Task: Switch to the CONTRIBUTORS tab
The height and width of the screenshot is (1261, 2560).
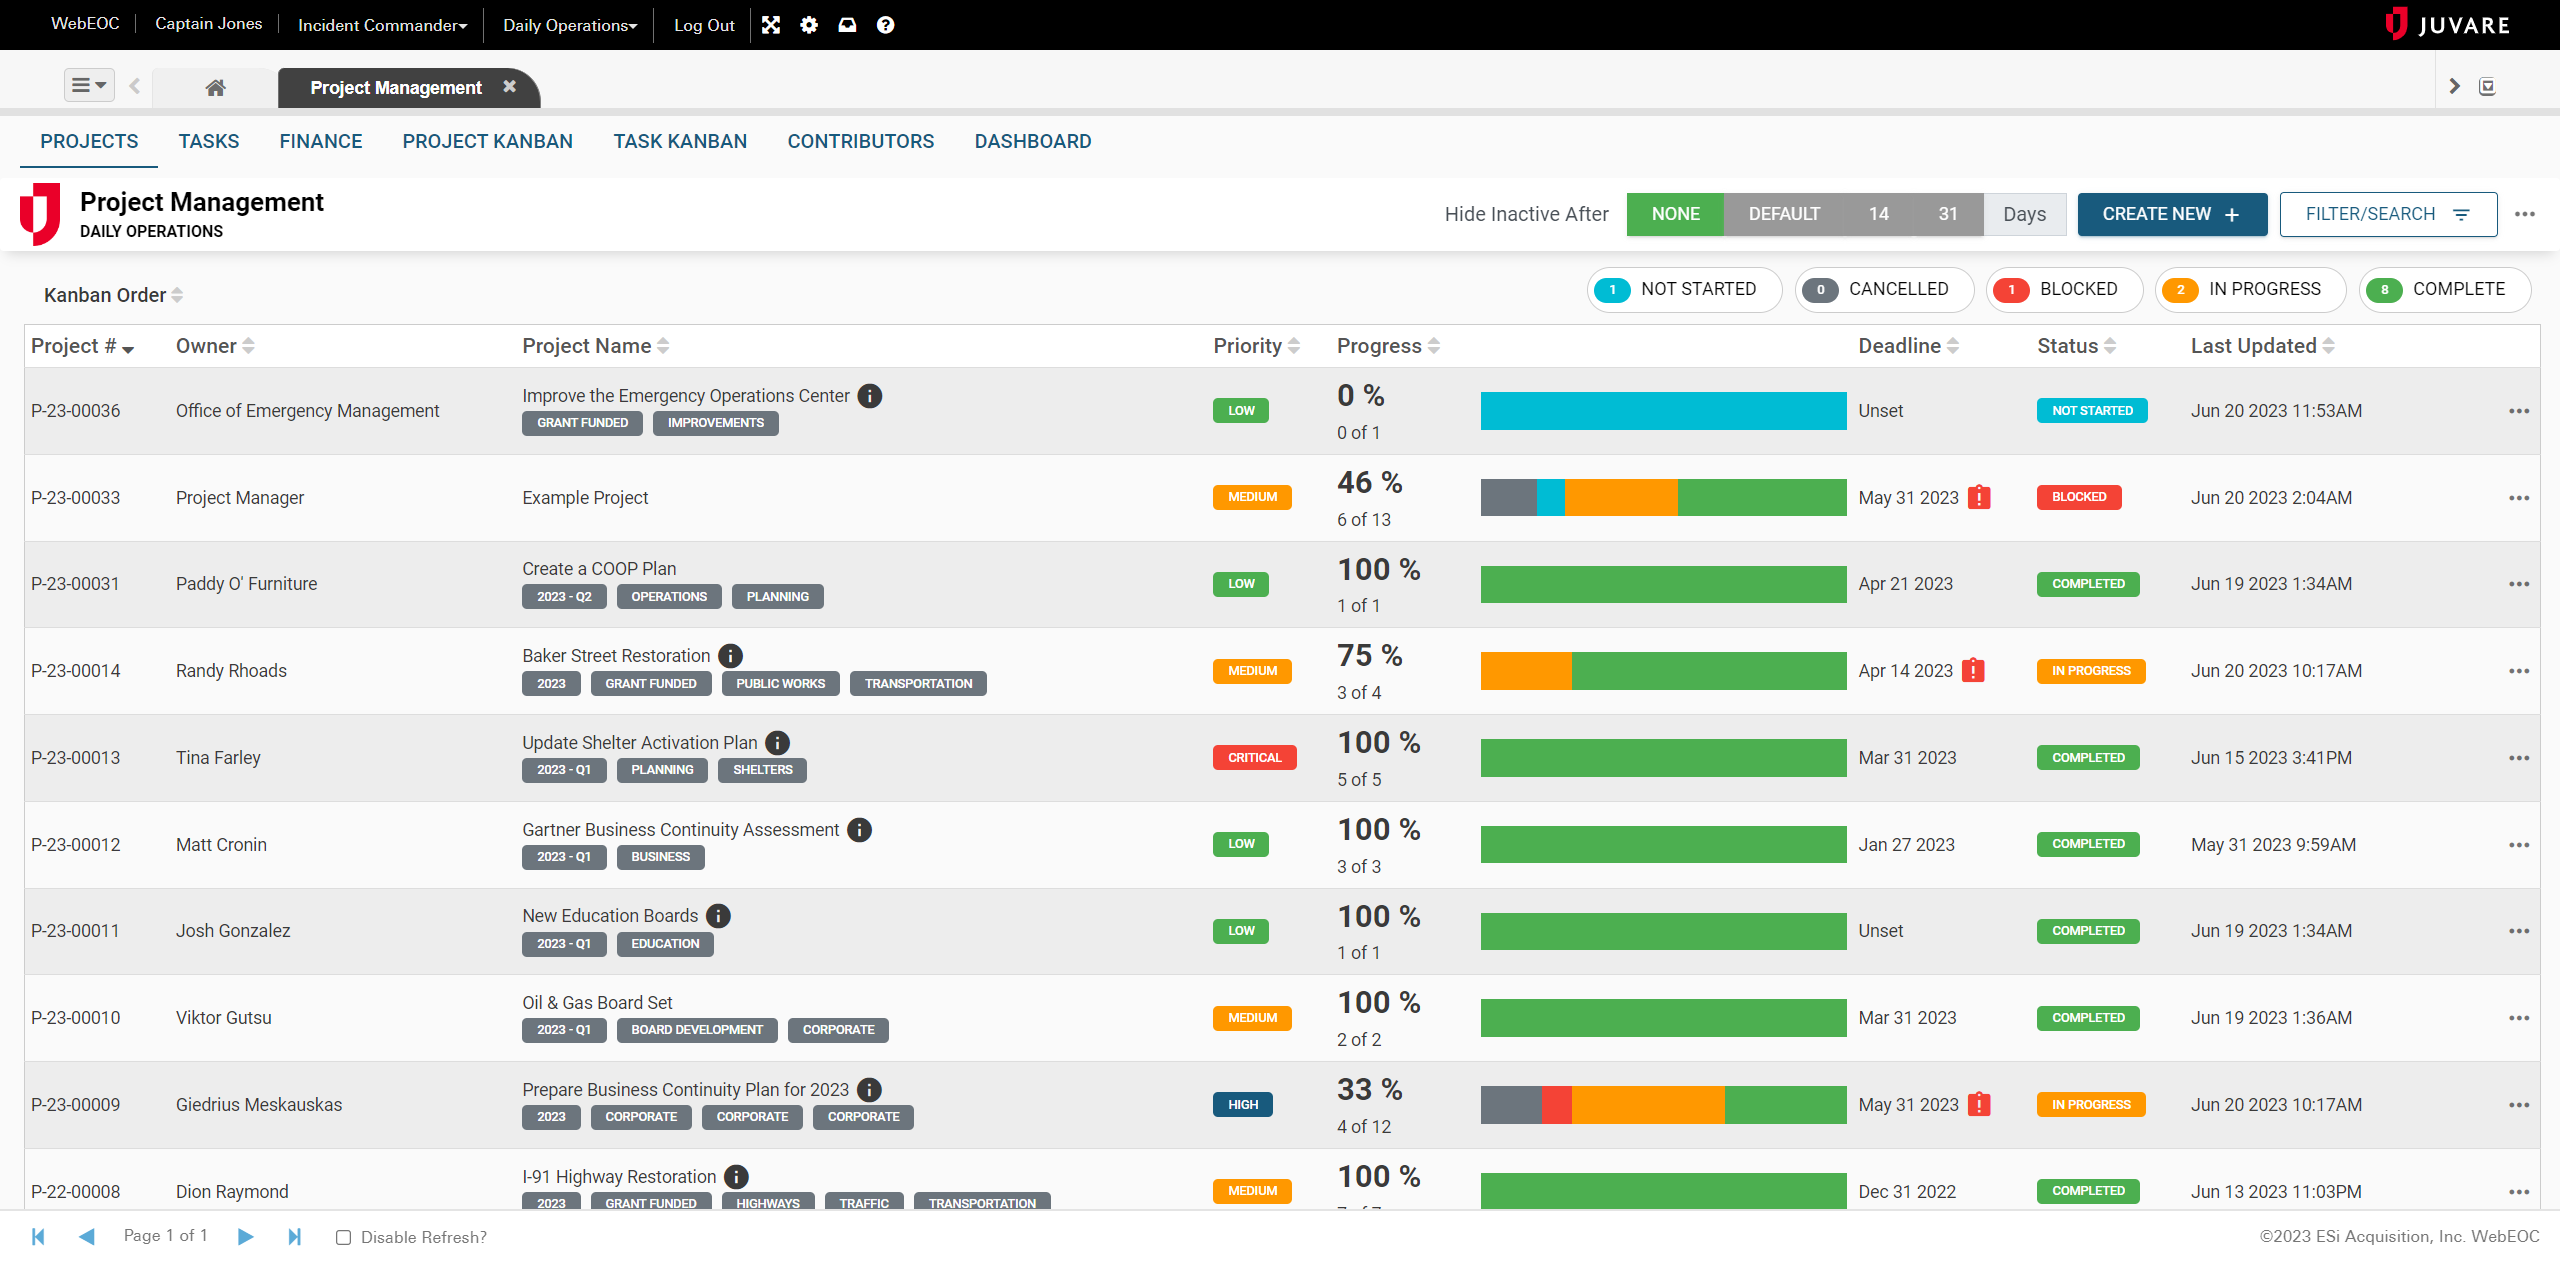Action: [x=861, y=141]
